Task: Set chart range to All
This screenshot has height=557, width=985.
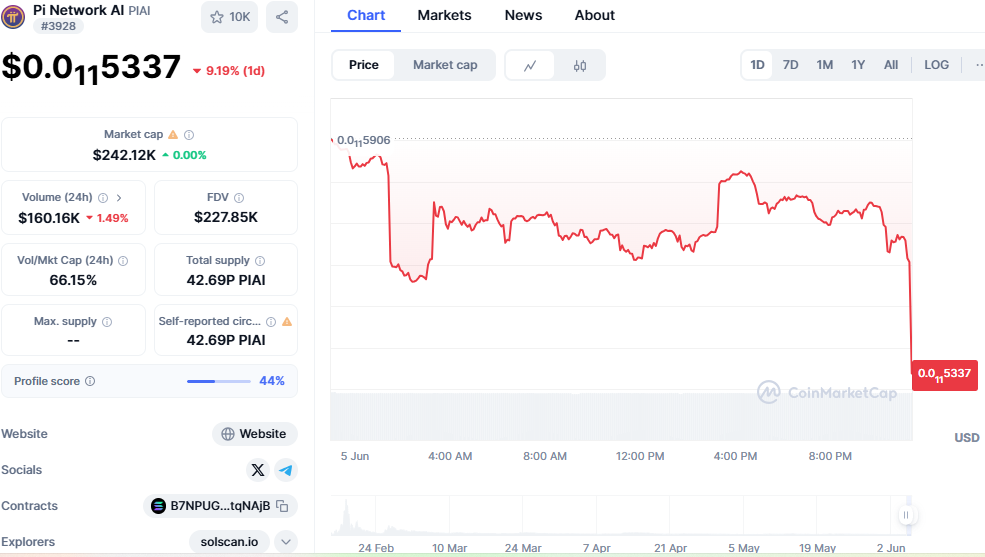Action: (x=891, y=65)
